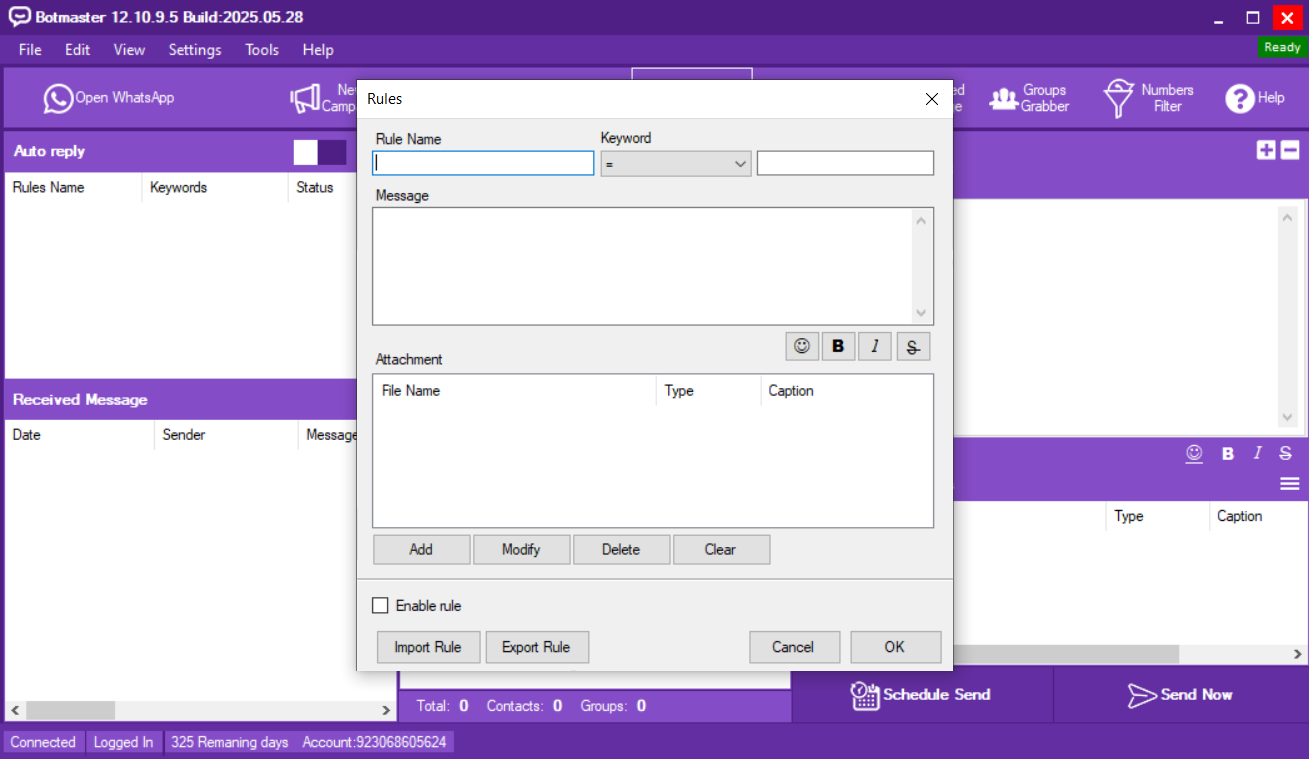Click the Import Rule button
1309x759 pixels.
(428, 647)
